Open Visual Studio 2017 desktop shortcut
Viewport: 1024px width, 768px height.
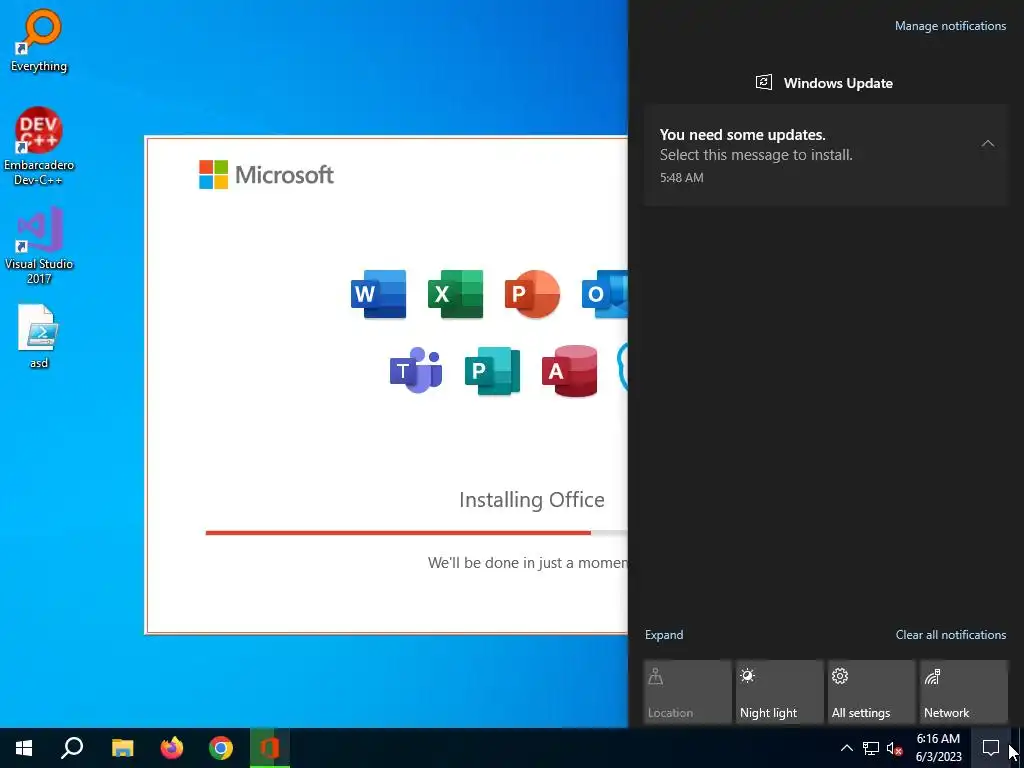point(39,245)
